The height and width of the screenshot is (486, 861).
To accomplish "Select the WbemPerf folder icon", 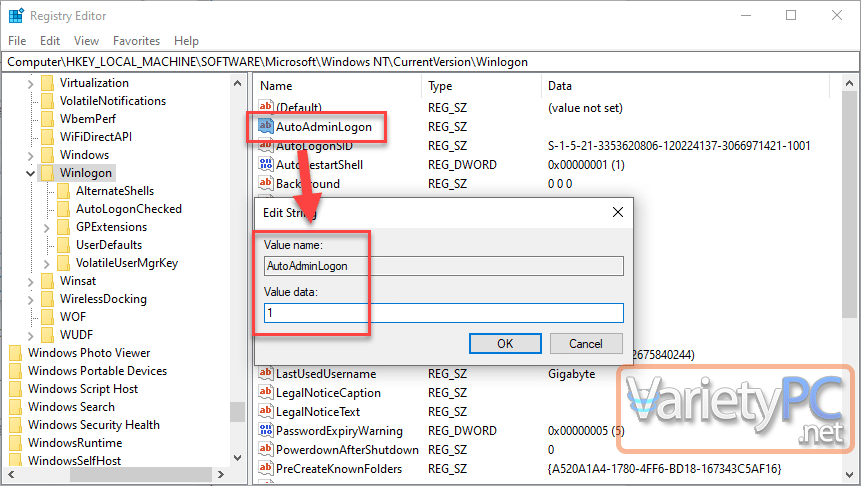I will tap(48, 119).
